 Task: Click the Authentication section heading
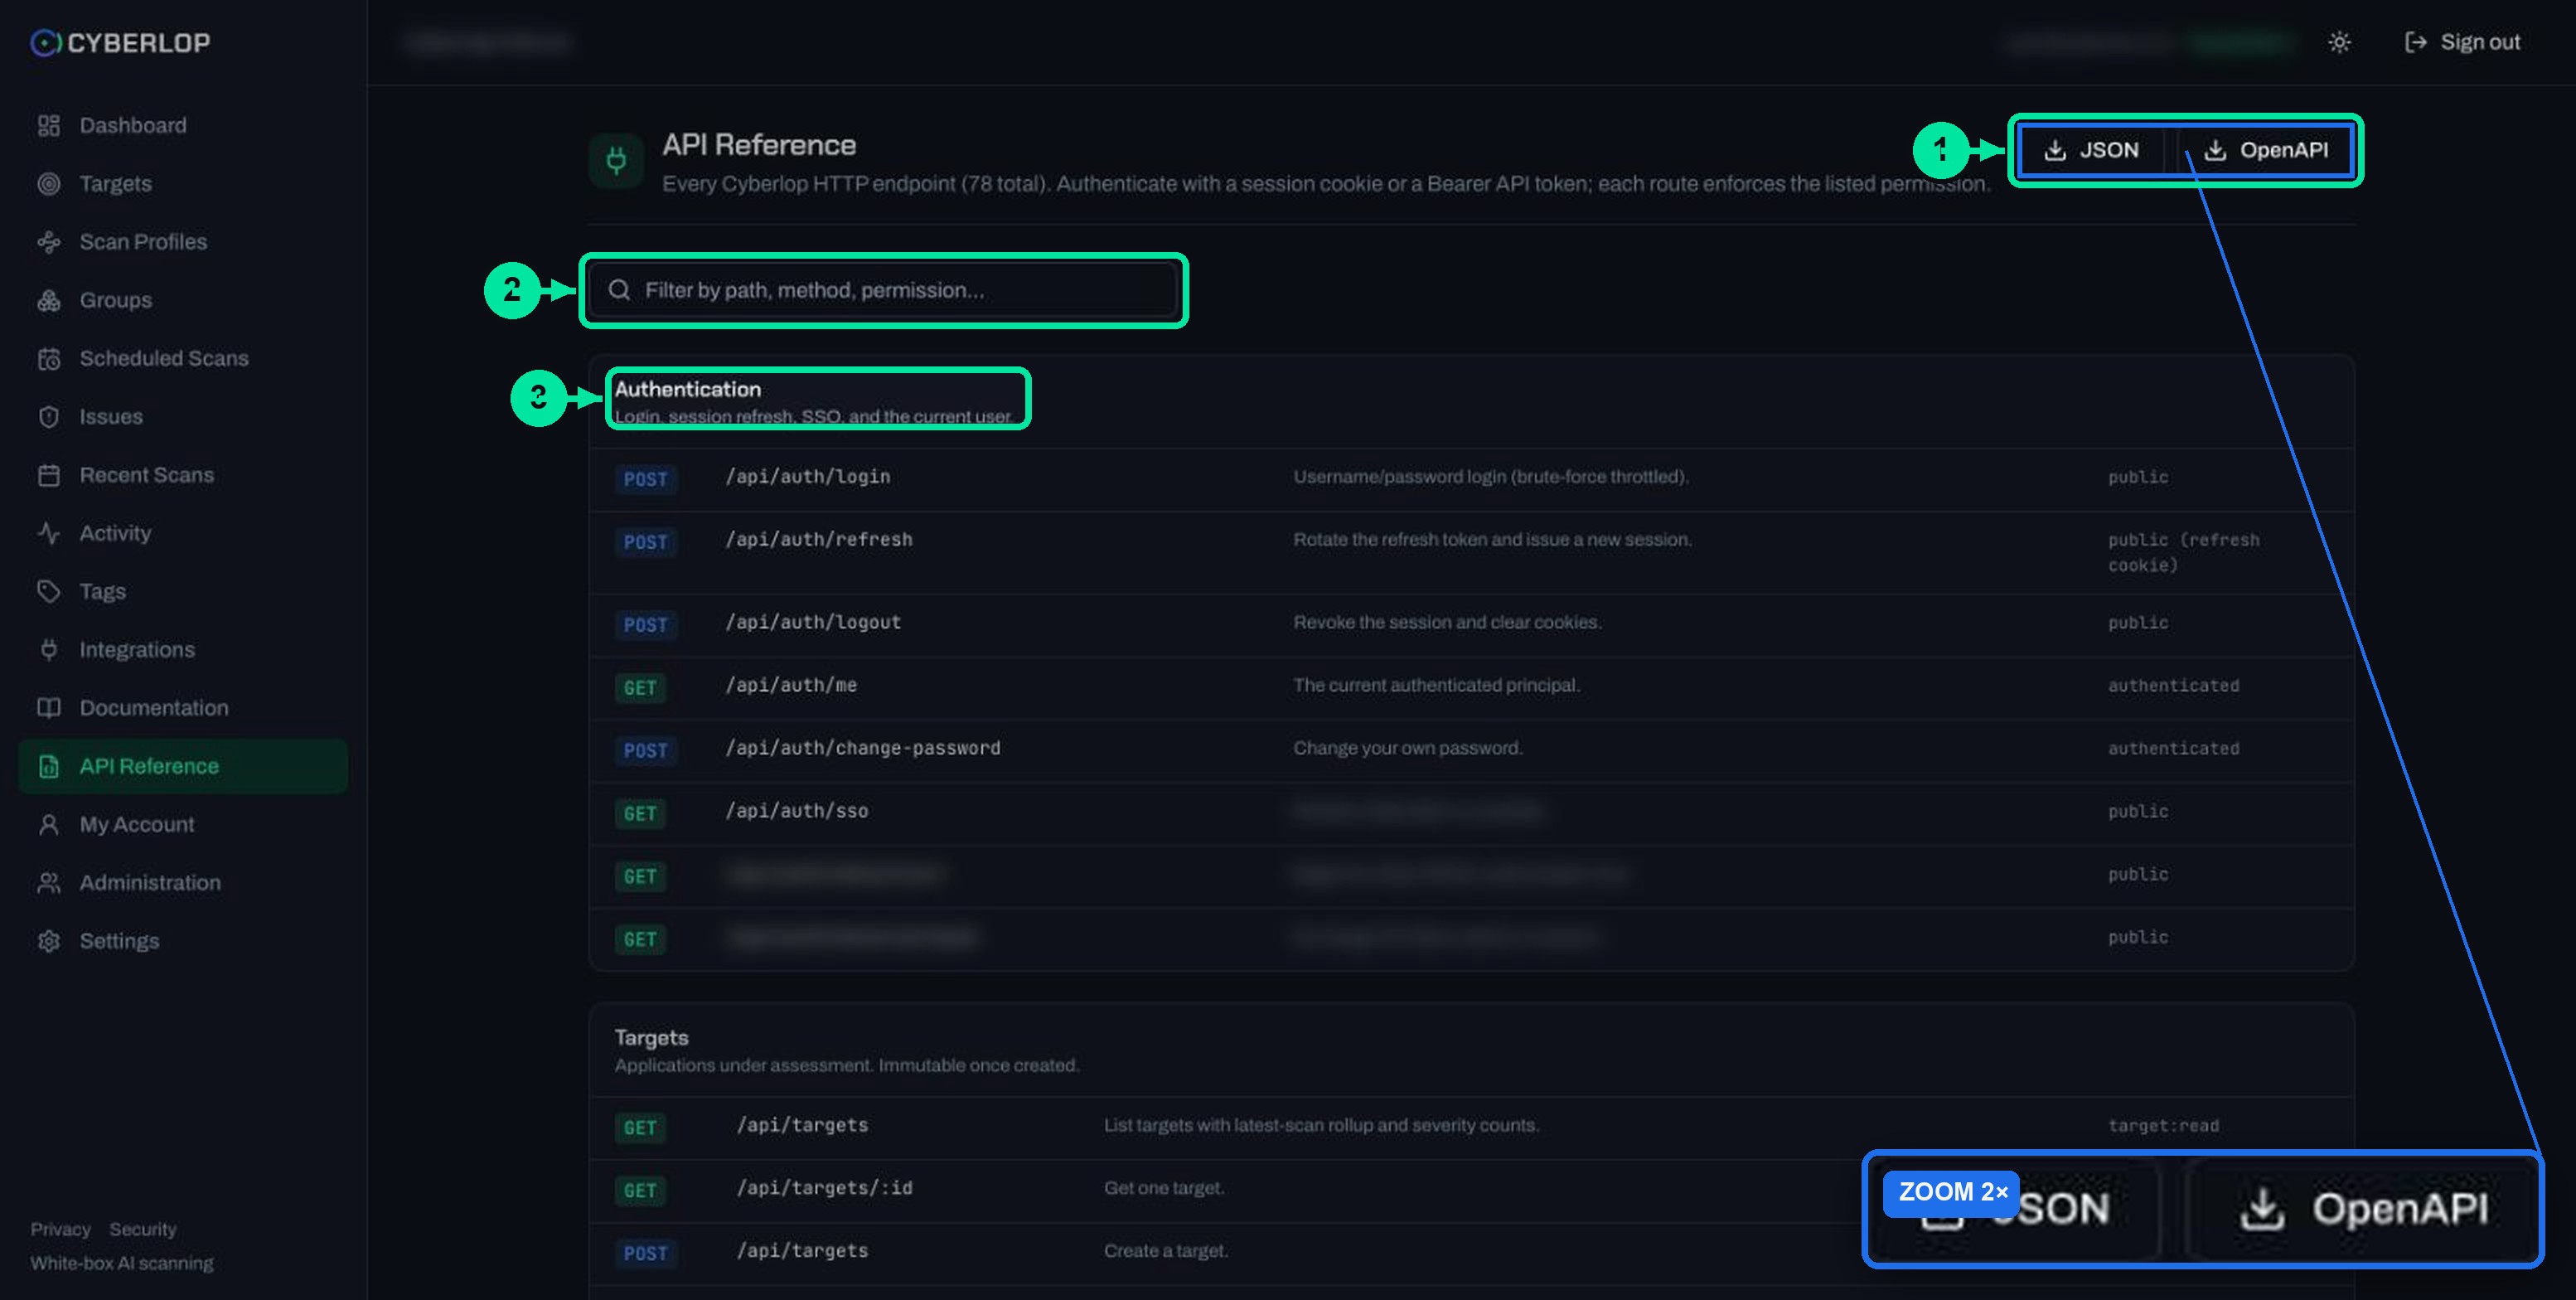click(x=688, y=389)
